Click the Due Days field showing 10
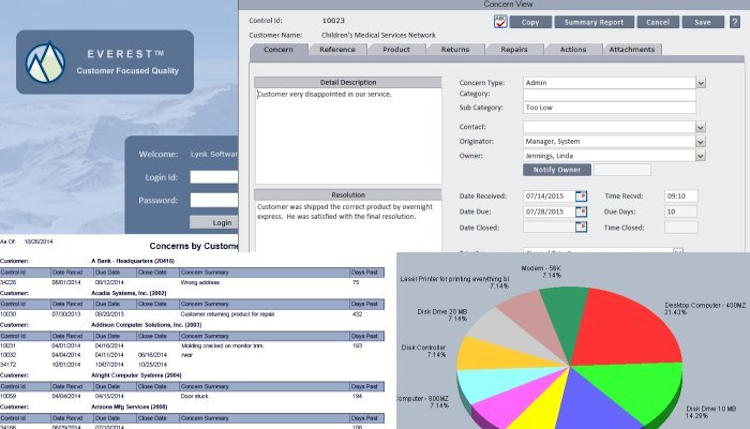Viewport: 750px width, 429px height. 681,211
